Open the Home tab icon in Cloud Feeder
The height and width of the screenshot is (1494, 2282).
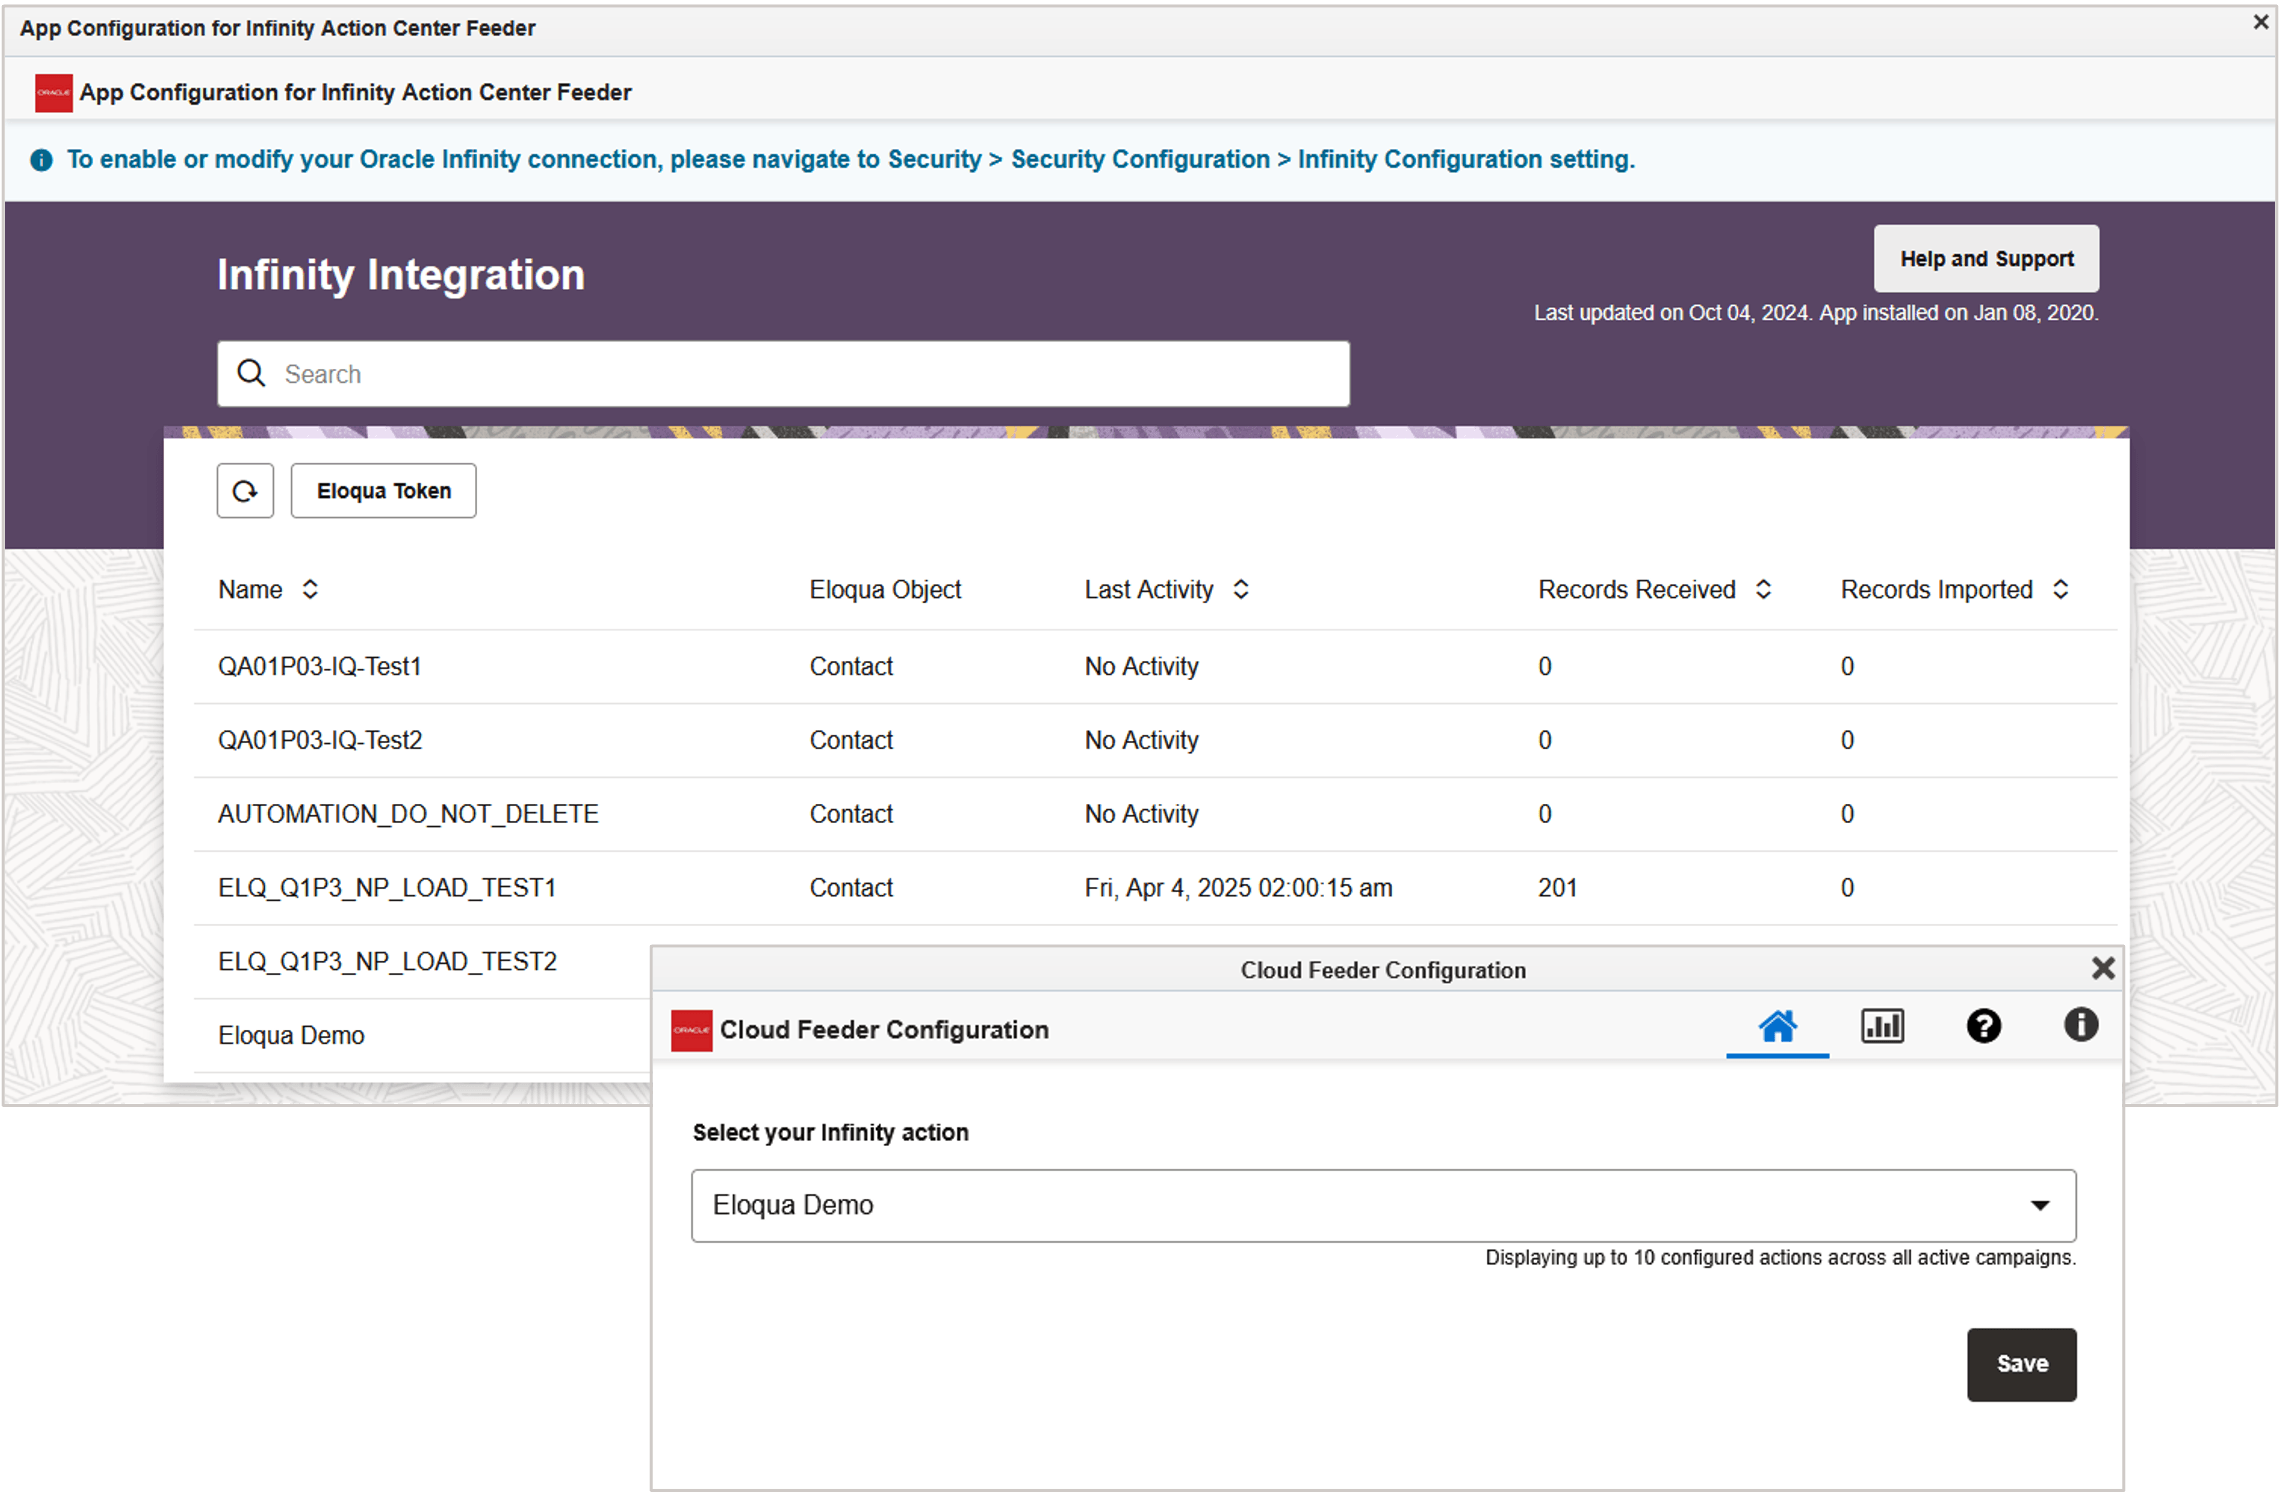pyautogui.click(x=1777, y=1027)
